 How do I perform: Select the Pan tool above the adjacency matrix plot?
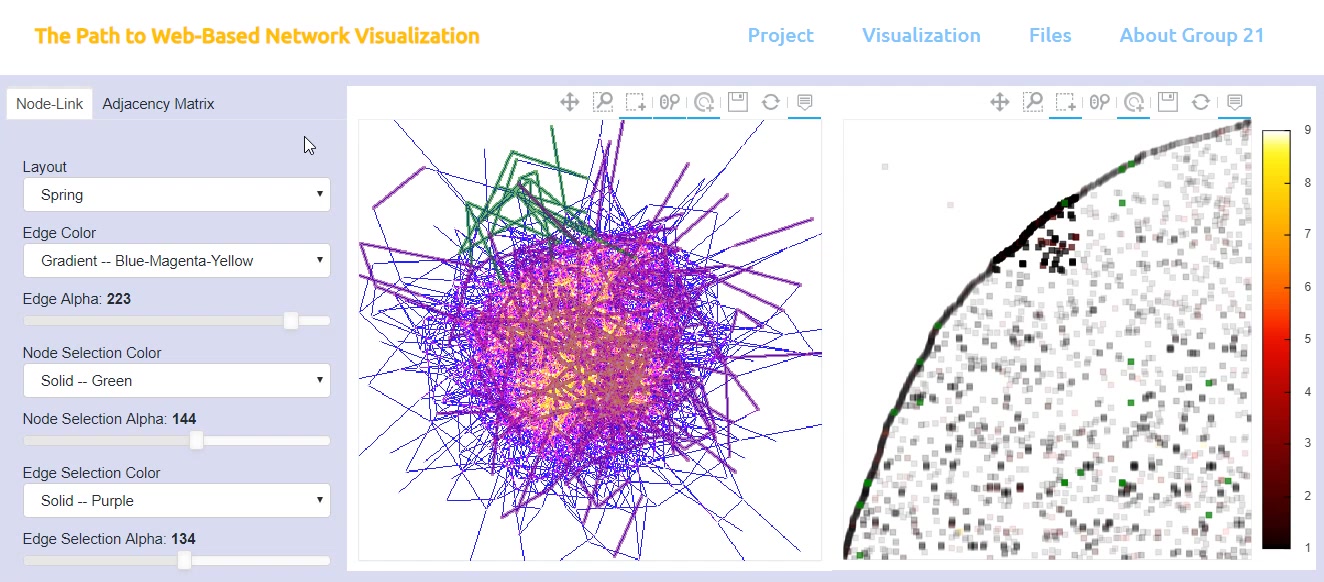tap(998, 101)
